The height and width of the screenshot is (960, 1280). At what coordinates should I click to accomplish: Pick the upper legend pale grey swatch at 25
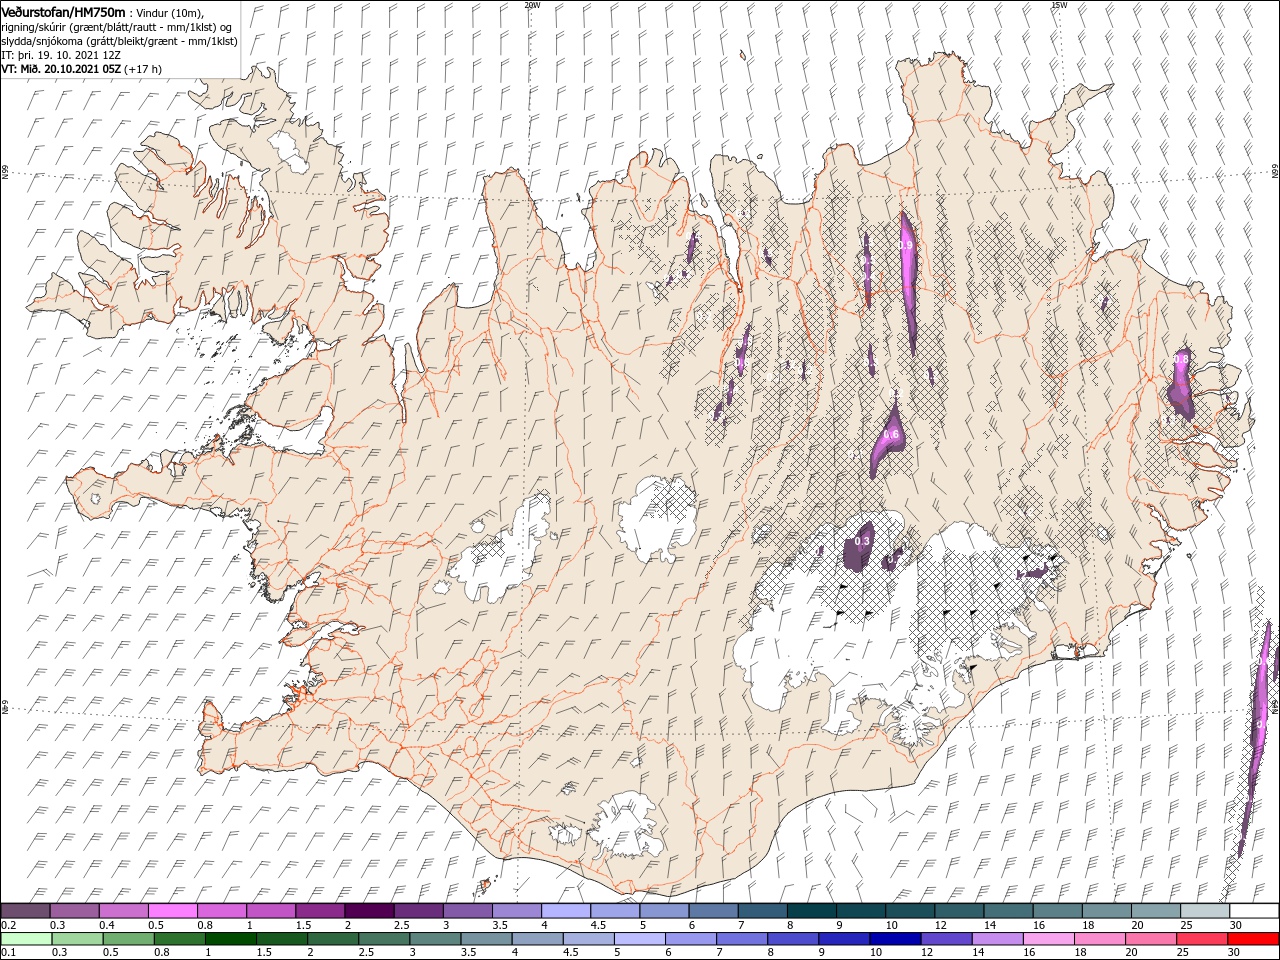(1203, 911)
